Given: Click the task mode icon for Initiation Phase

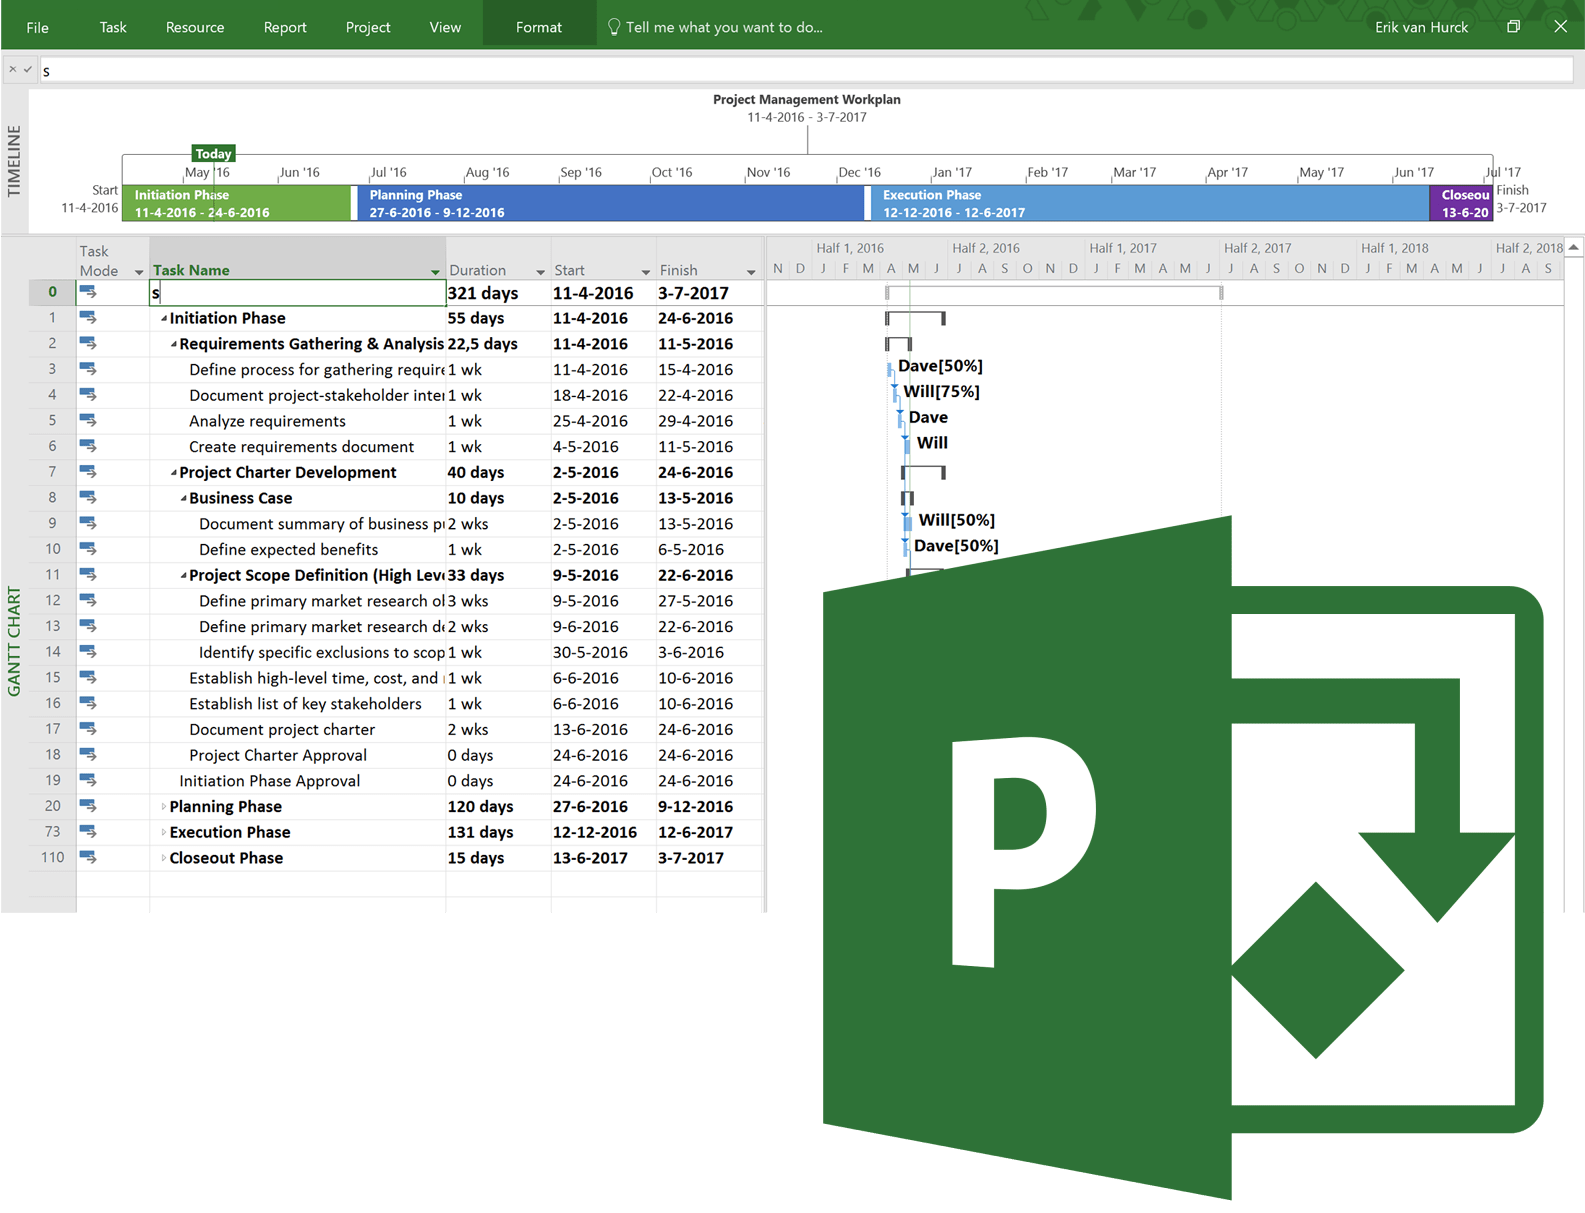Looking at the screenshot, I should [x=88, y=318].
